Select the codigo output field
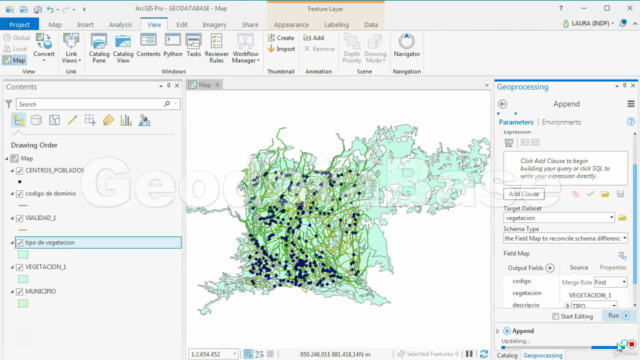The height and width of the screenshot is (360, 640). coord(522,281)
